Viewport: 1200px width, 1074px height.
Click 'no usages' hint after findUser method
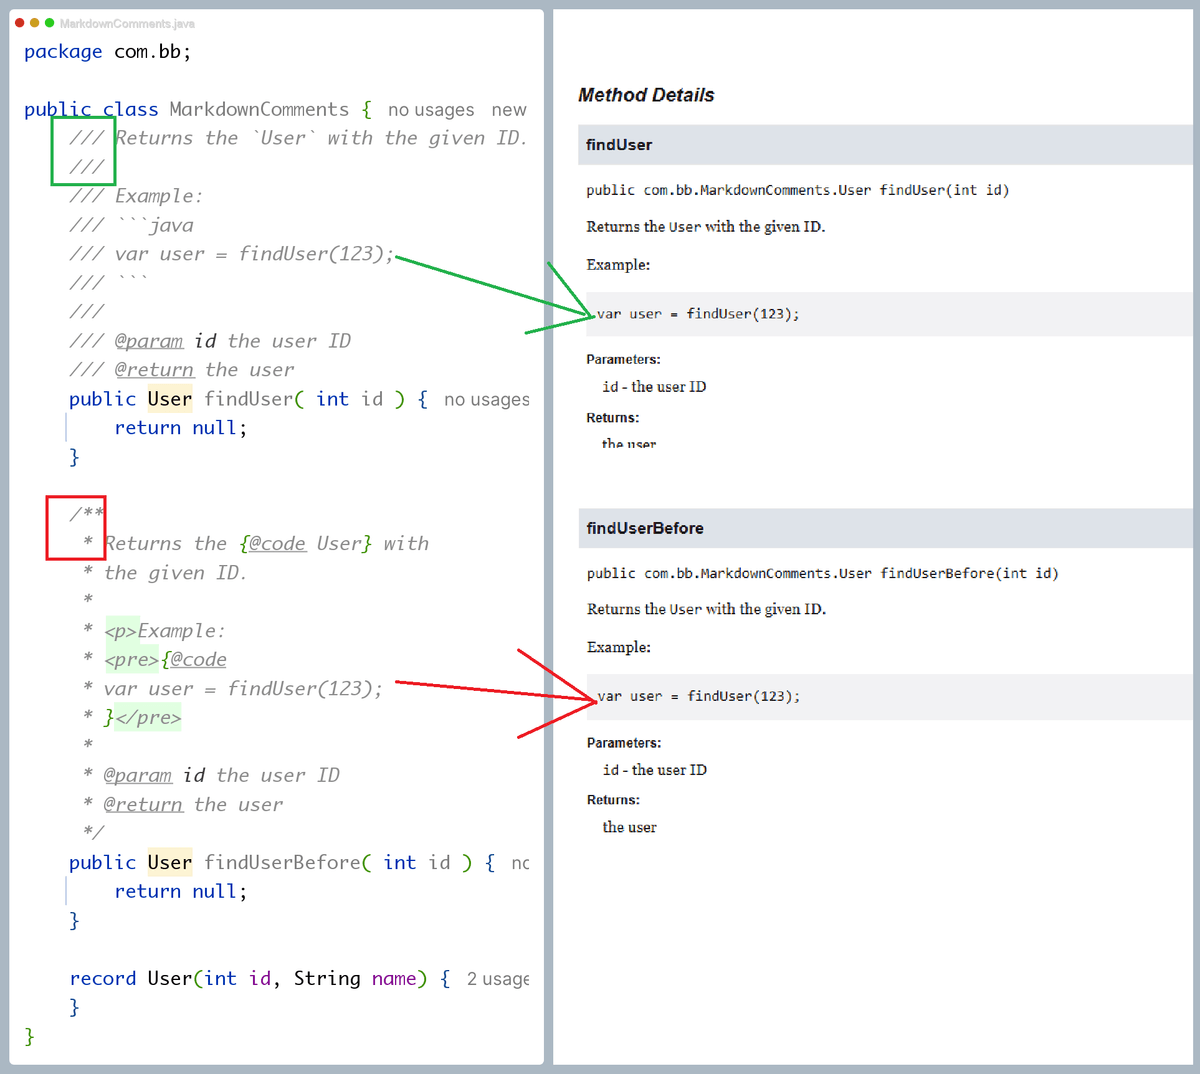click(x=487, y=400)
